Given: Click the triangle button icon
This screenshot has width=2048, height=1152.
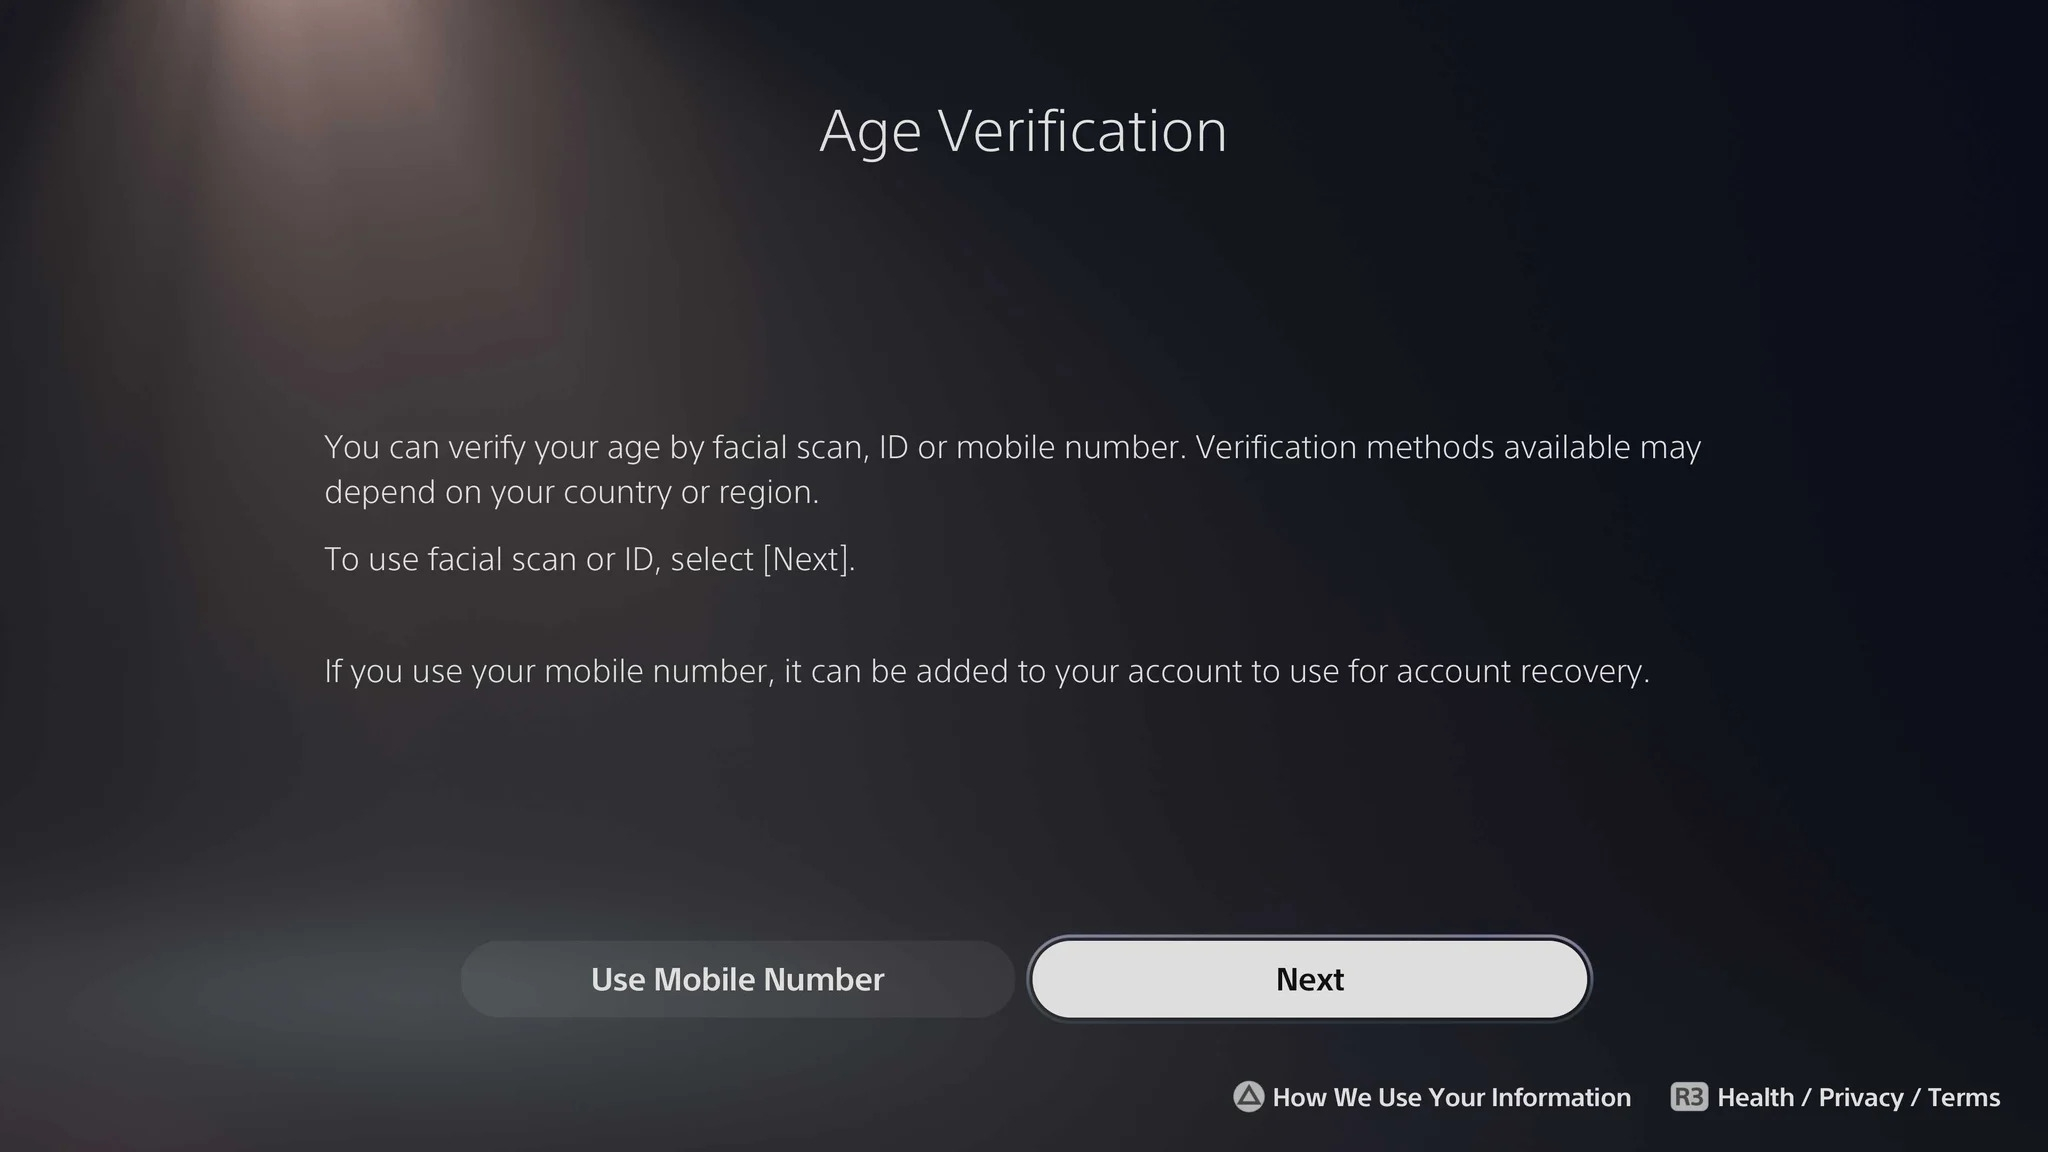Looking at the screenshot, I should pyautogui.click(x=1248, y=1097).
